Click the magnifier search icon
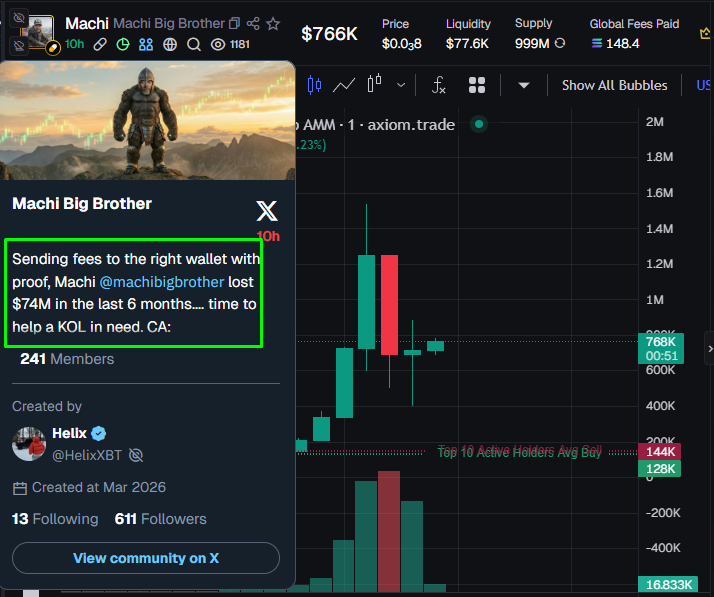 click(x=194, y=44)
